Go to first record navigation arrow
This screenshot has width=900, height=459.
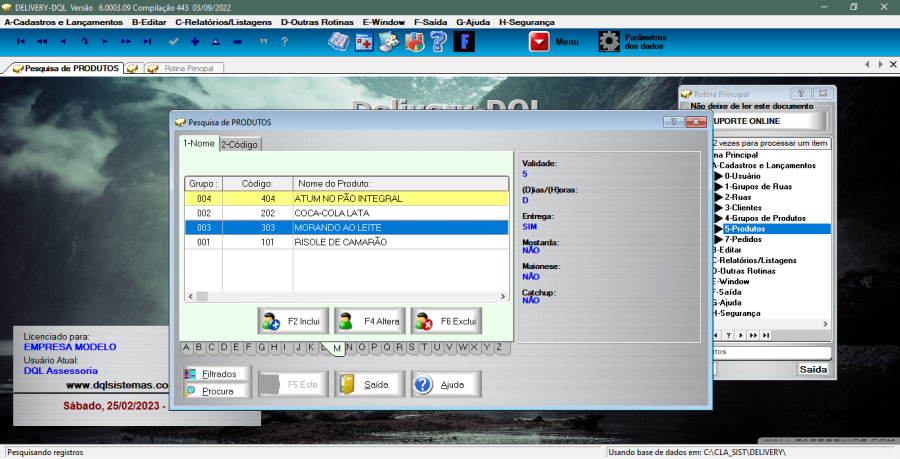(x=21, y=42)
